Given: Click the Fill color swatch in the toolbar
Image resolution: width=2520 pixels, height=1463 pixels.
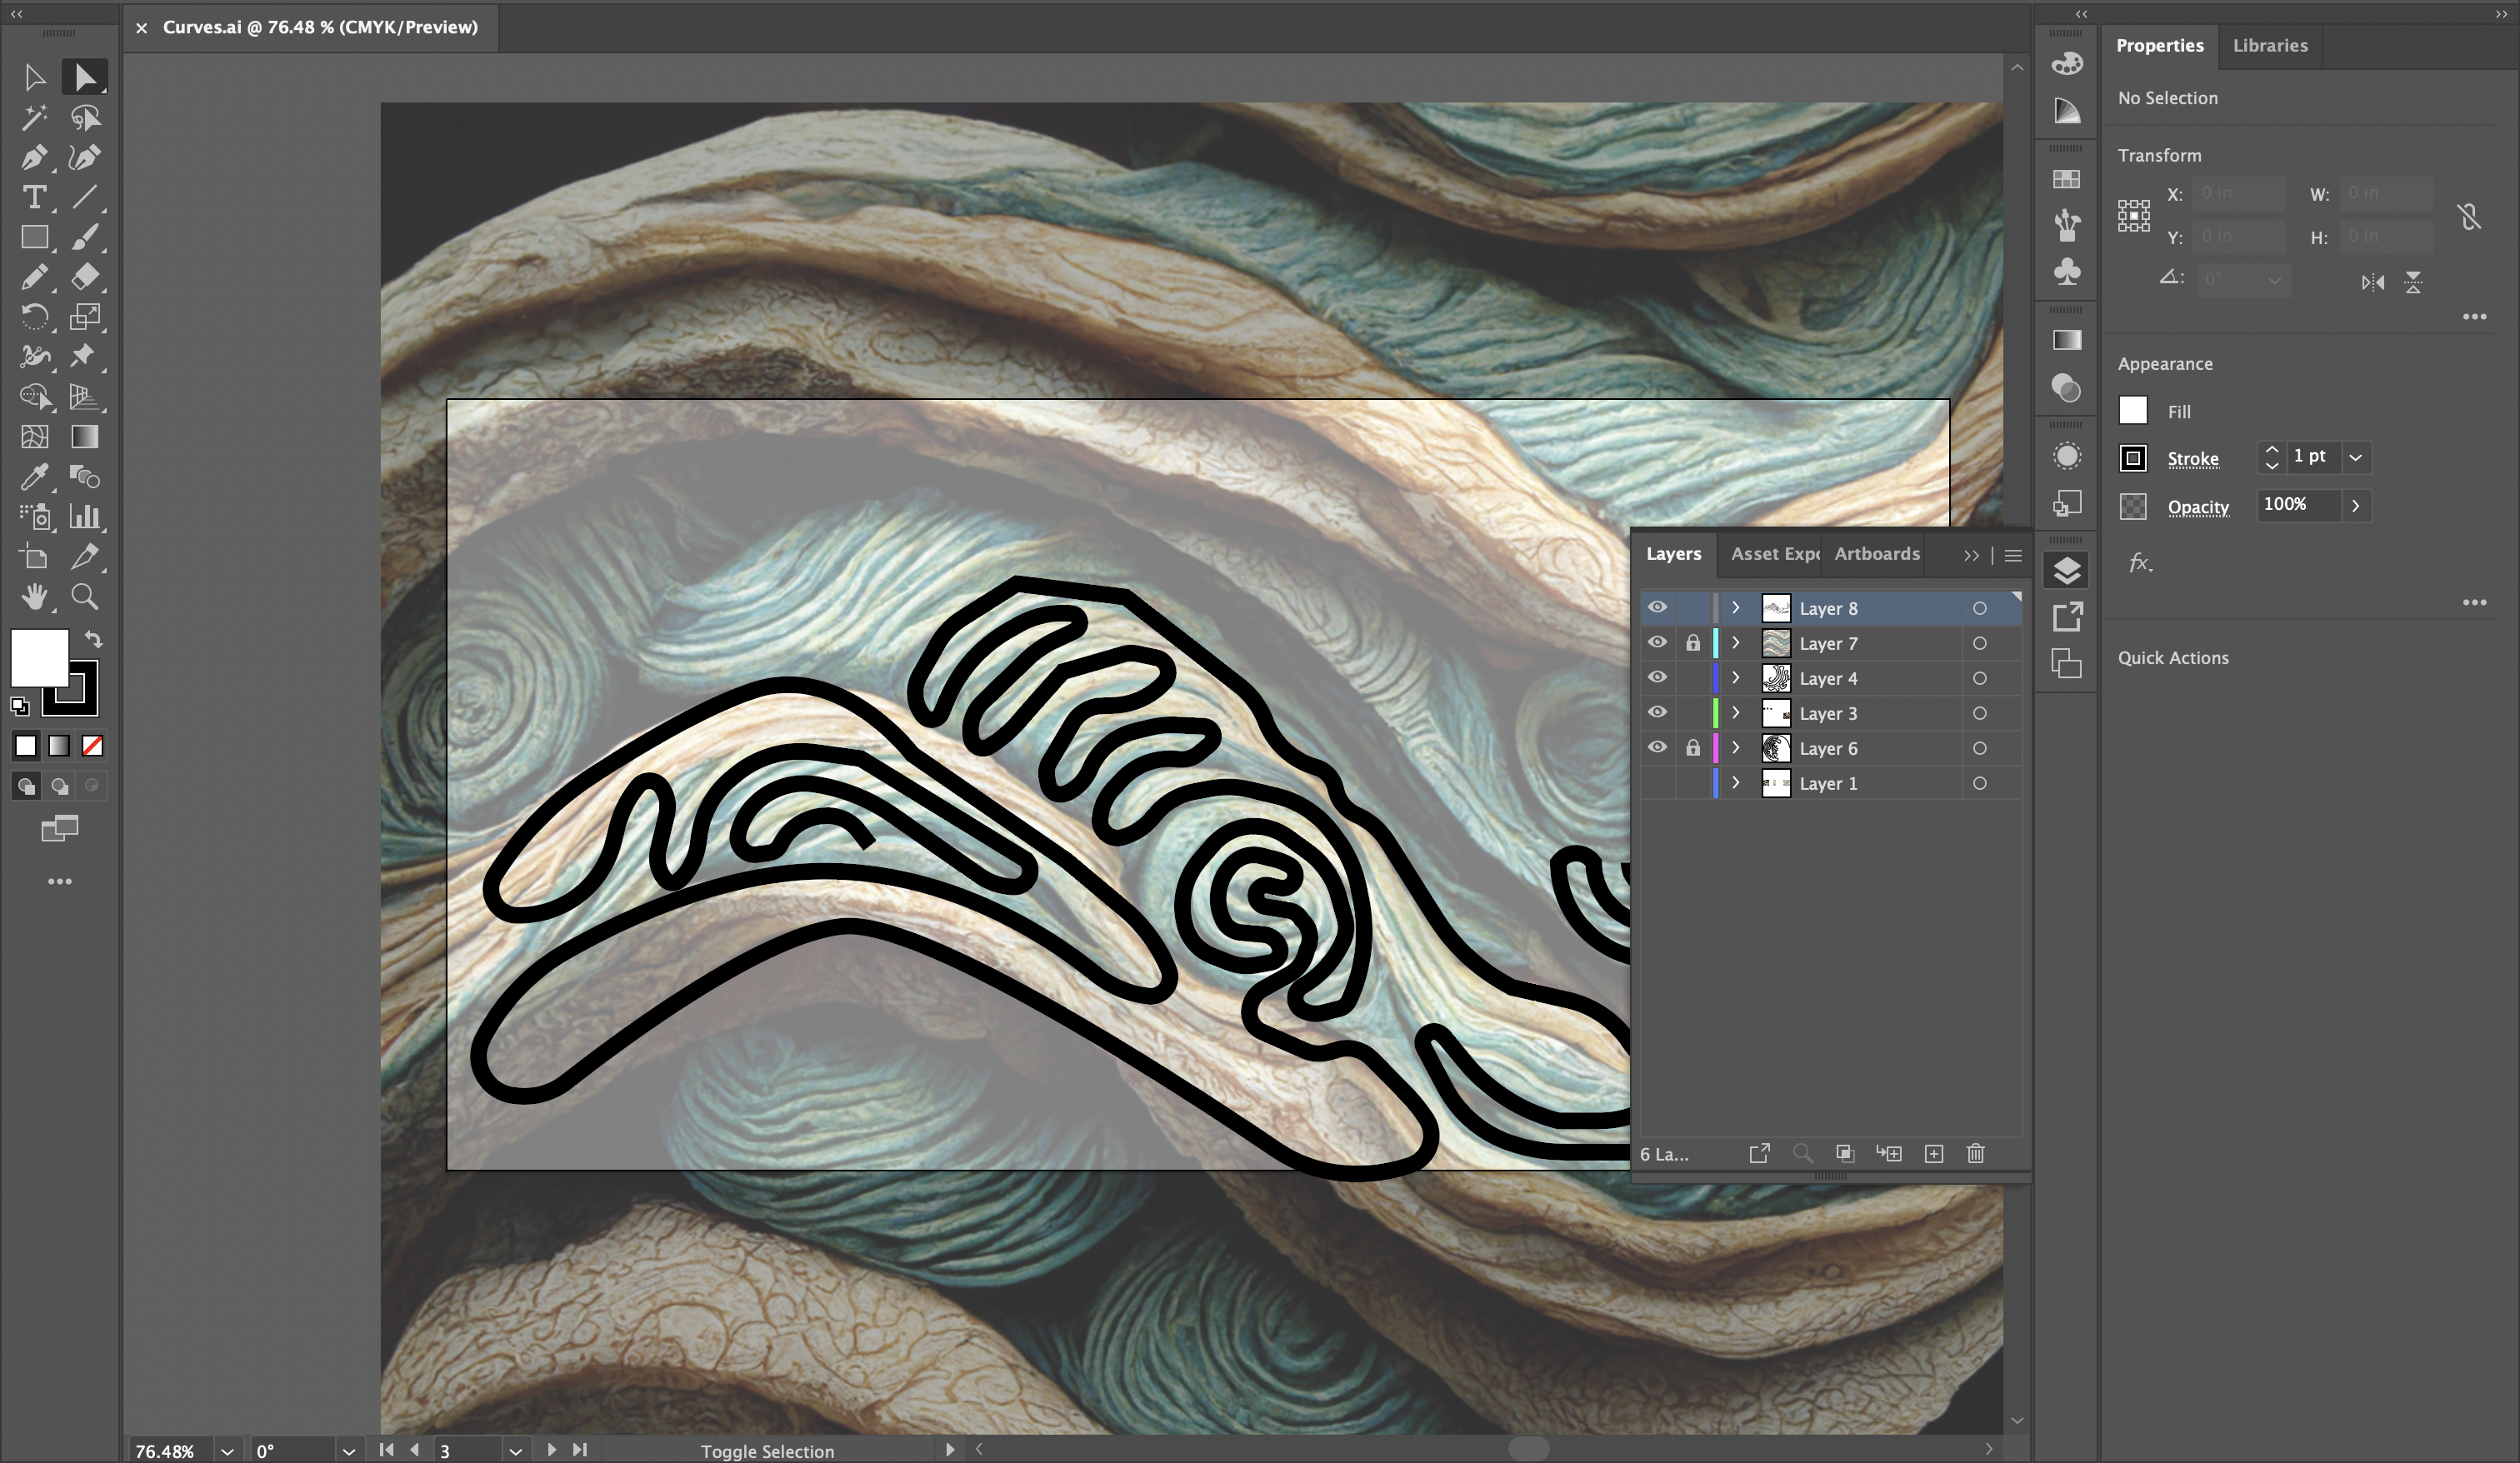Looking at the screenshot, I should [x=41, y=658].
